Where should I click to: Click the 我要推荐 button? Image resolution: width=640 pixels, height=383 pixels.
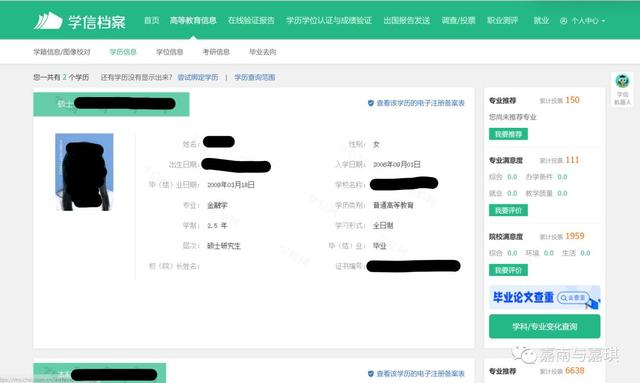(508, 134)
